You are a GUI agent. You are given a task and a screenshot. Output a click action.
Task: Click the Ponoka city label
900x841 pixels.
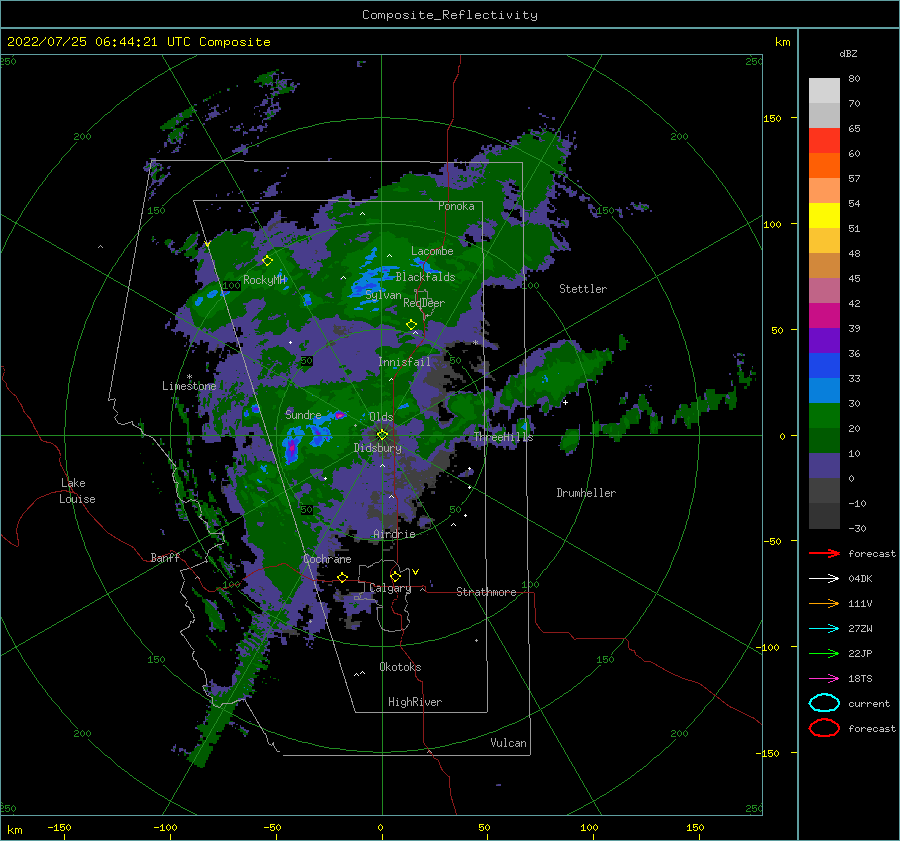pos(456,206)
